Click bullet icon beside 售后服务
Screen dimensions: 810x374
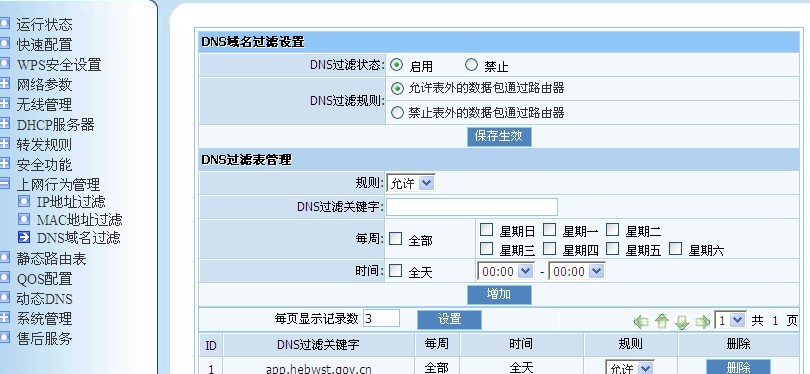5,338
